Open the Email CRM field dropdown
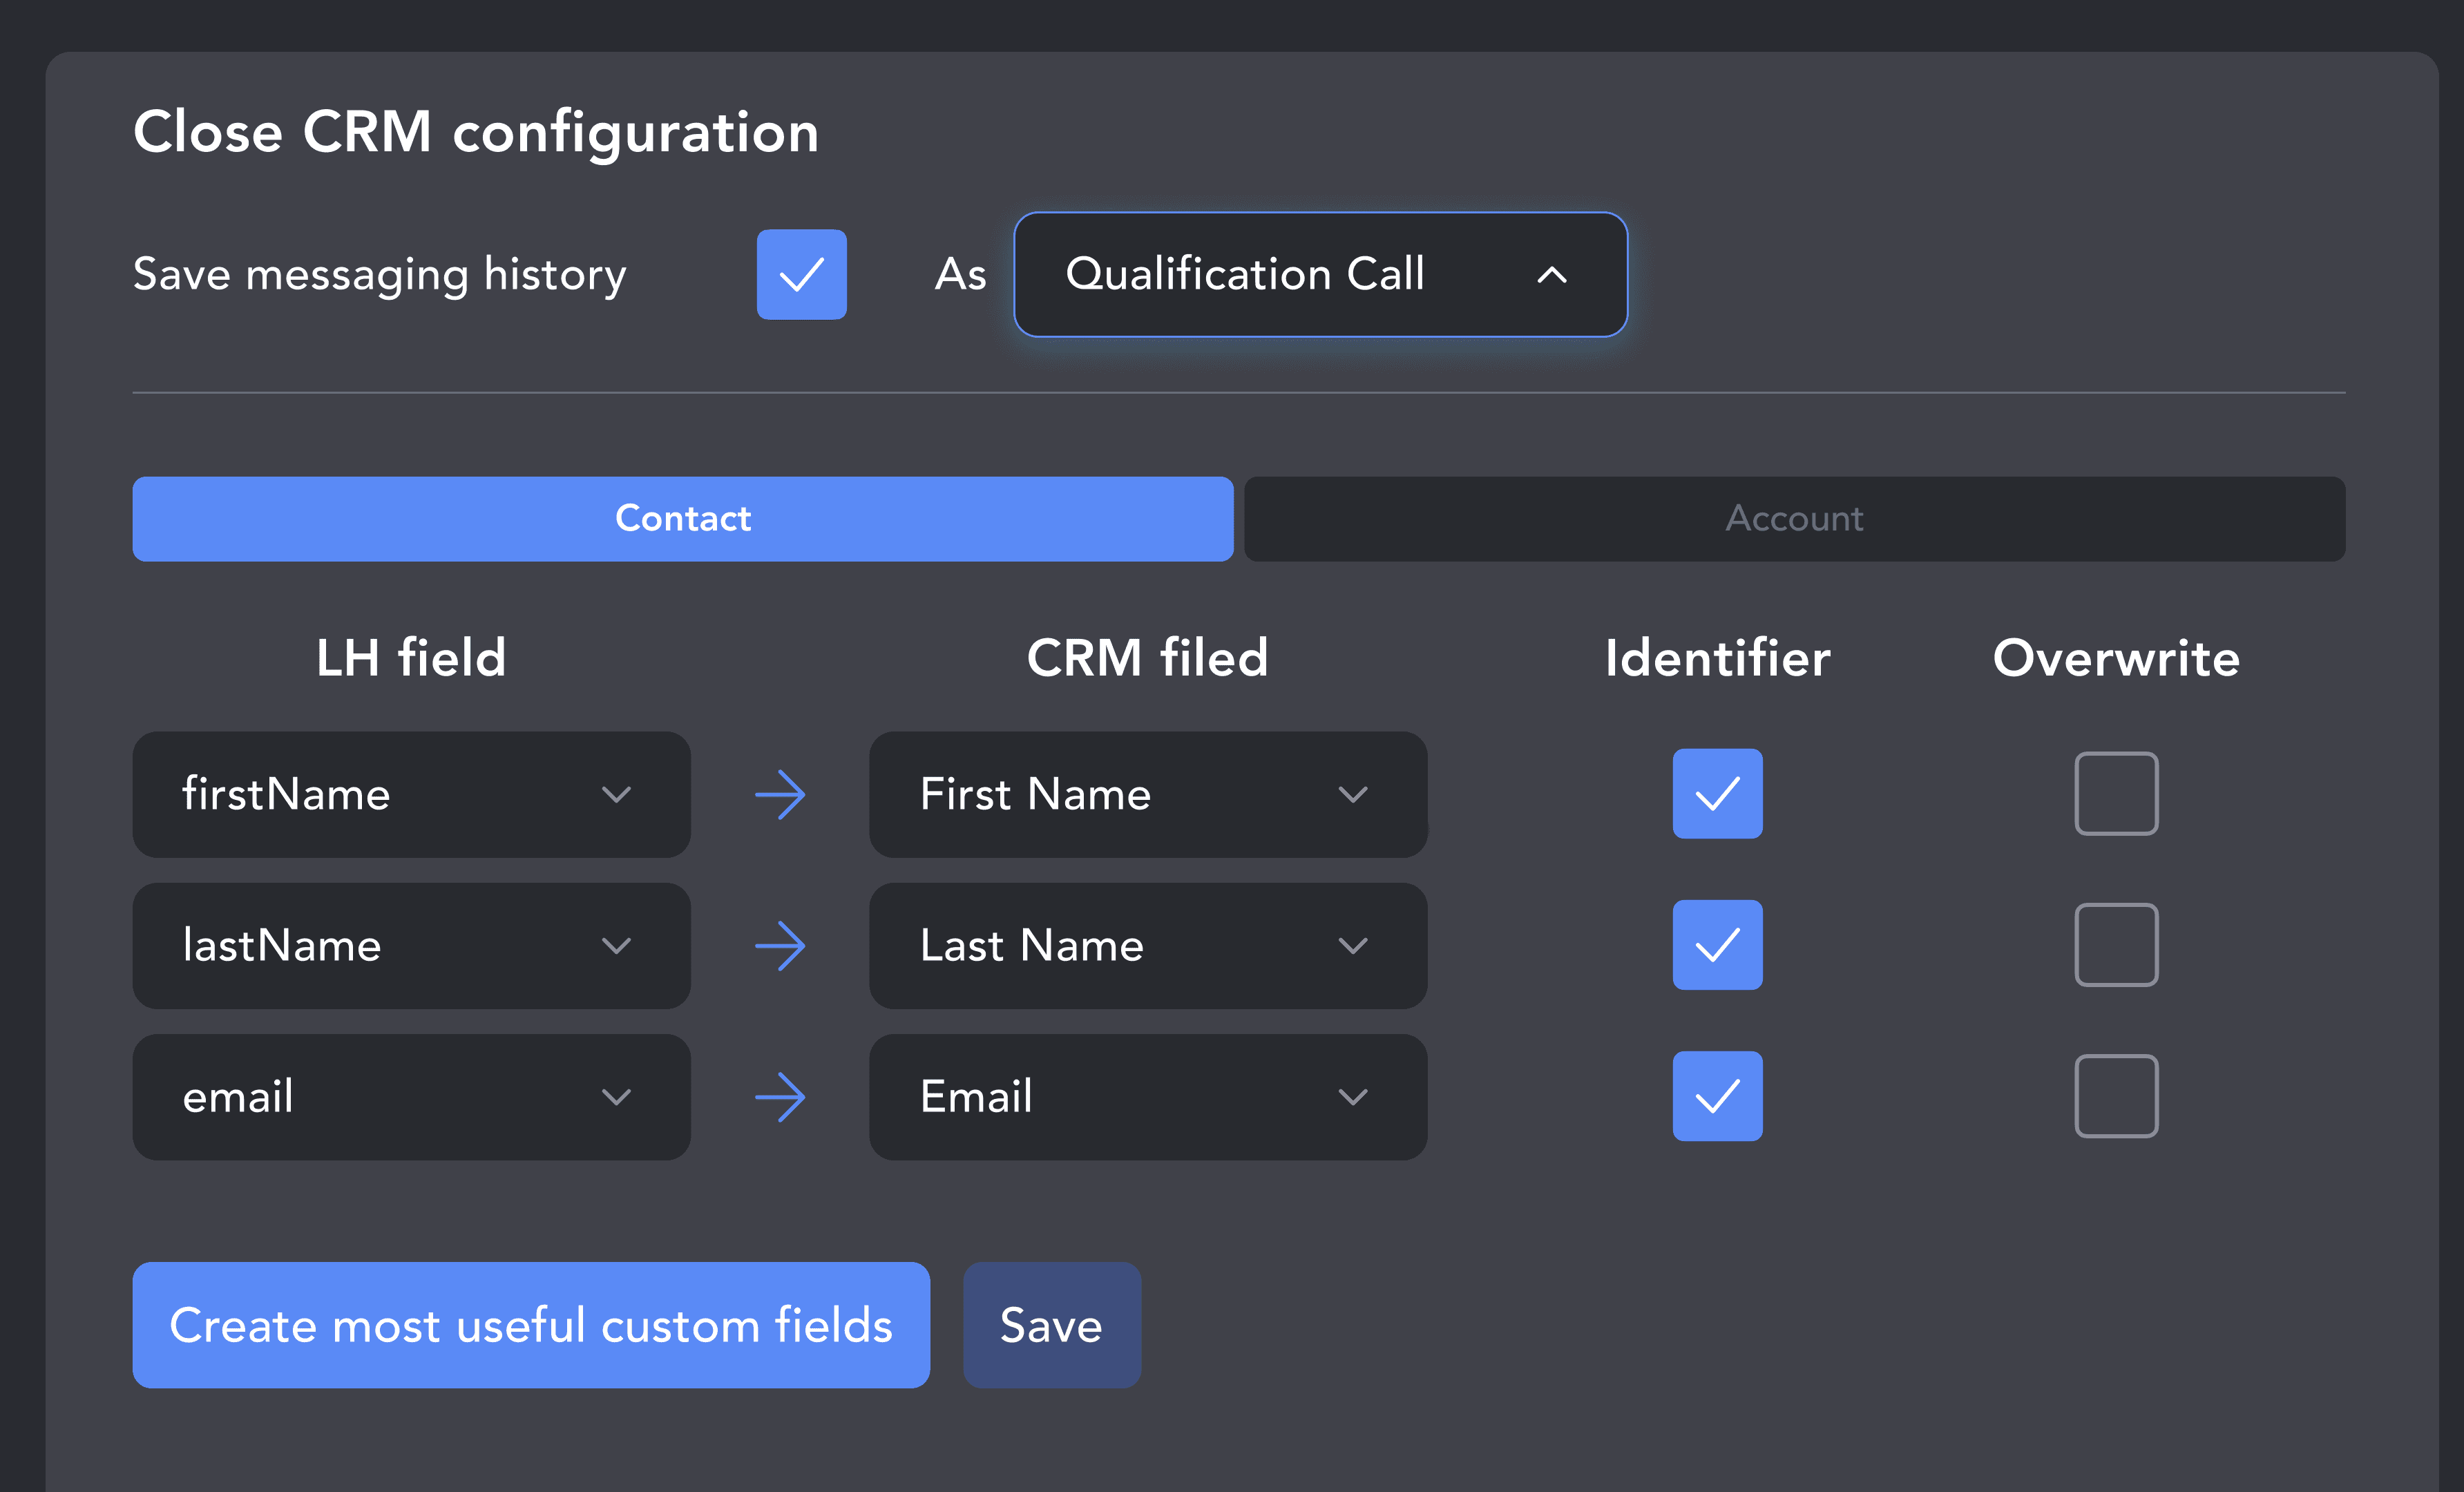Viewport: 2464px width, 1492px height. coord(1148,1096)
